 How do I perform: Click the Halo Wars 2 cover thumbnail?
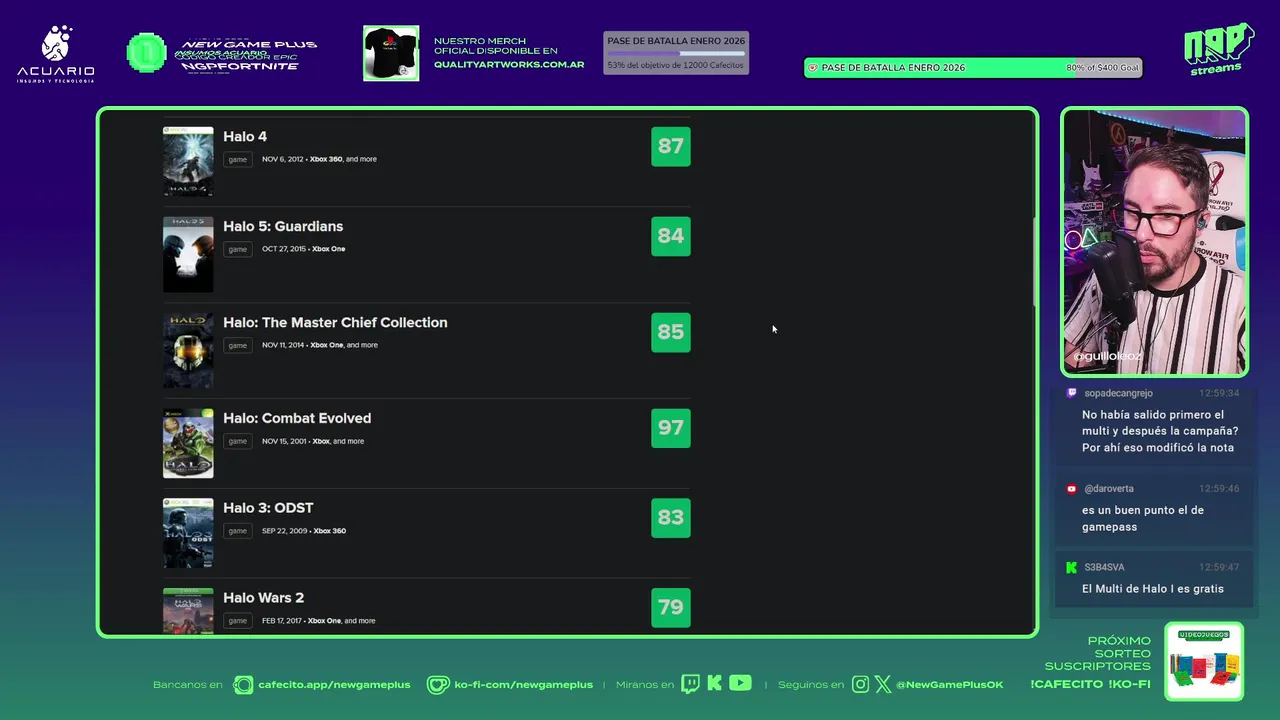pos(188,611)
